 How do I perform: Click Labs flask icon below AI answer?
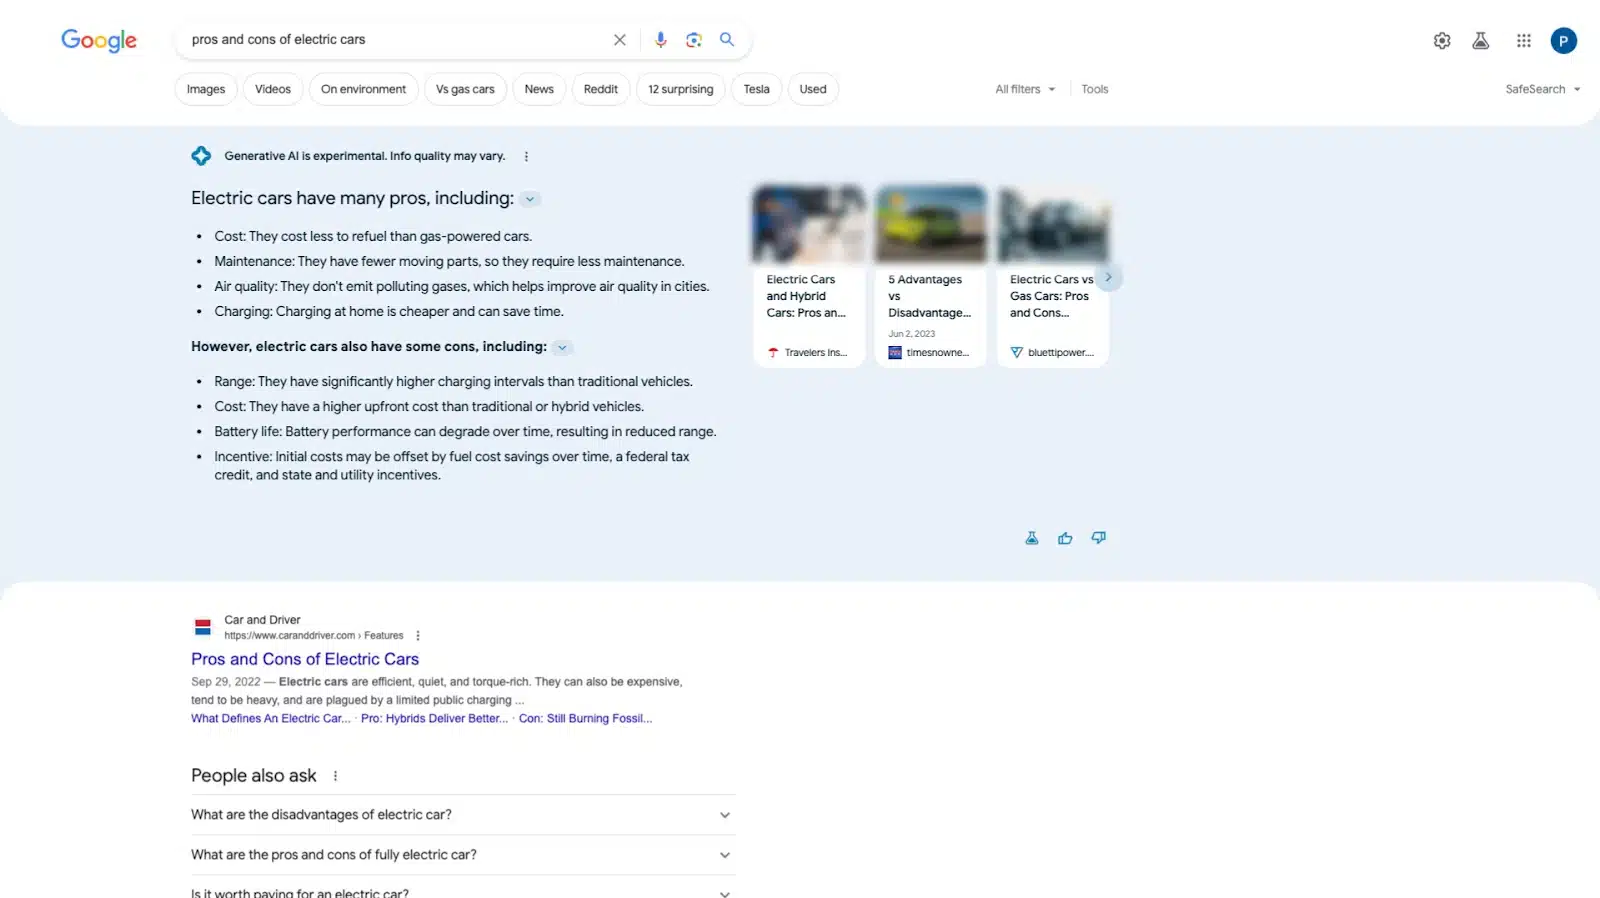pos(1032,538)
